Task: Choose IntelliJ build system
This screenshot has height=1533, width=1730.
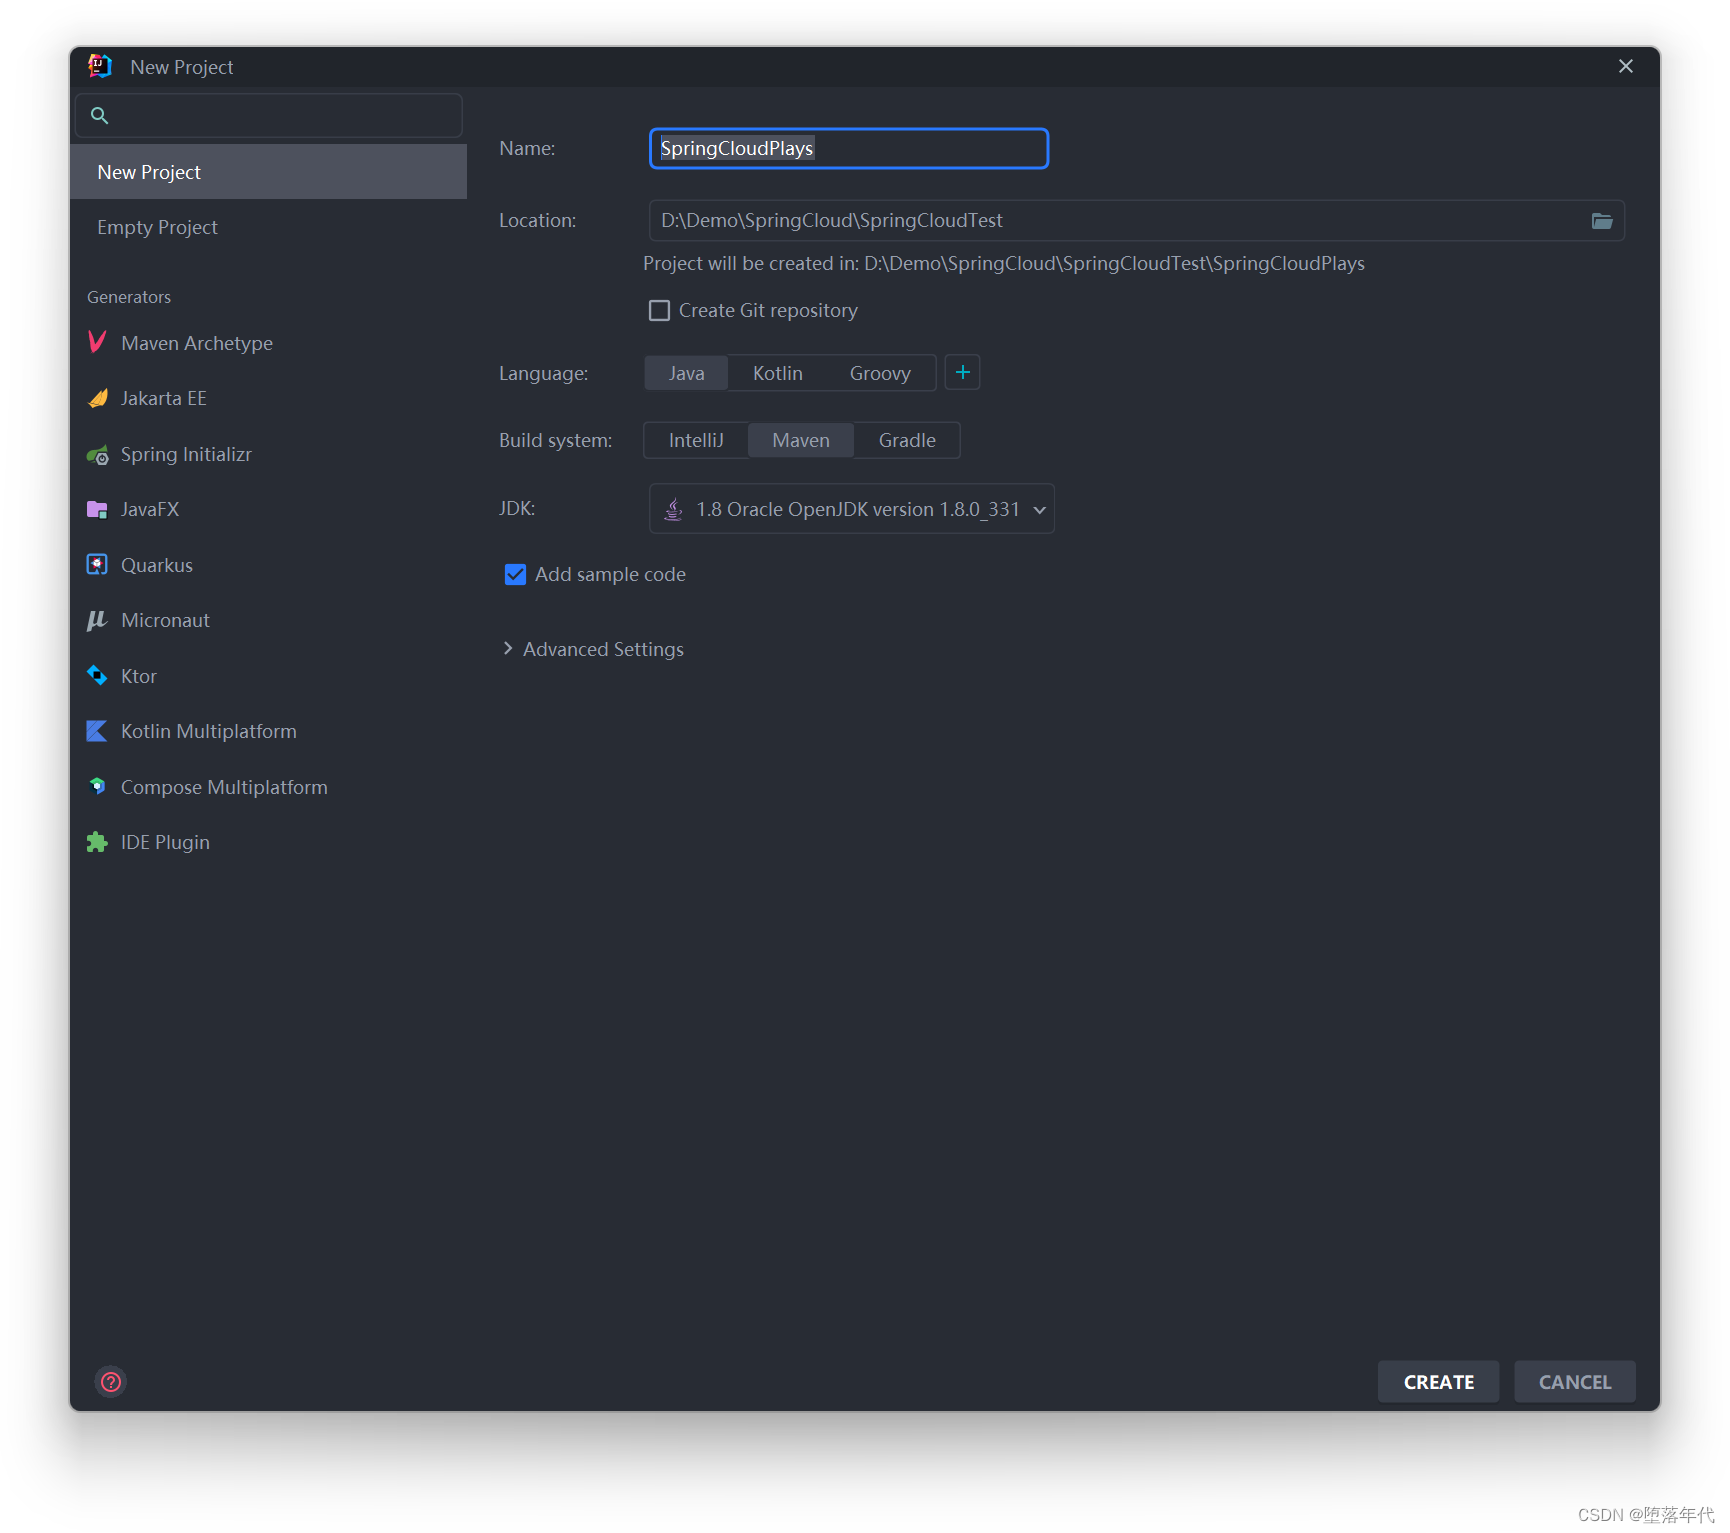Action: [696, 440]
